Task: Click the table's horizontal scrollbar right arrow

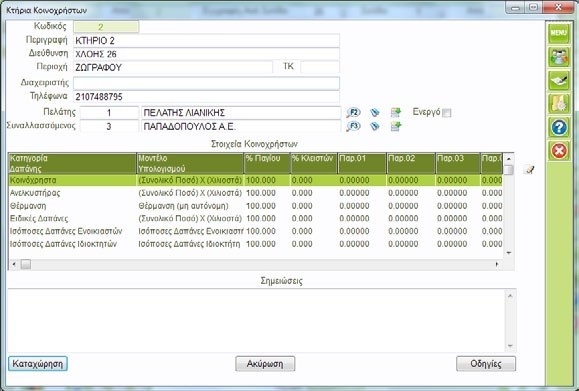Action: (x=497, y=264)
